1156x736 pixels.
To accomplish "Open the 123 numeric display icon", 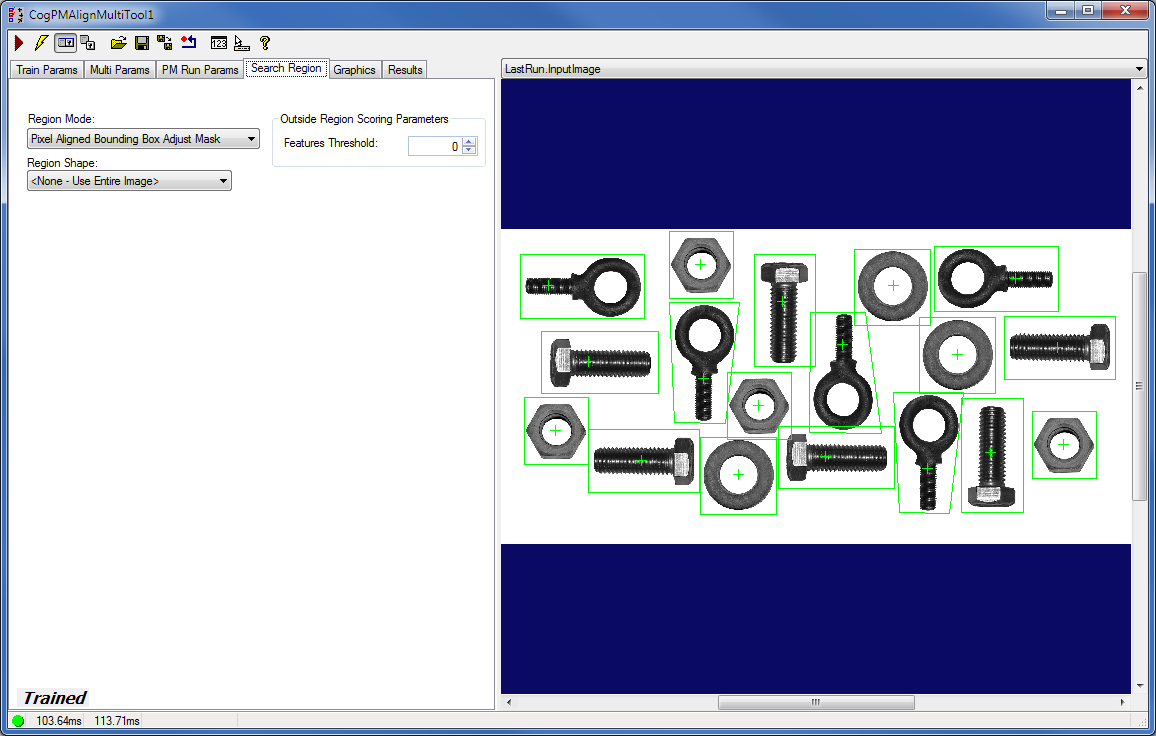I will (x=218, y=43).
